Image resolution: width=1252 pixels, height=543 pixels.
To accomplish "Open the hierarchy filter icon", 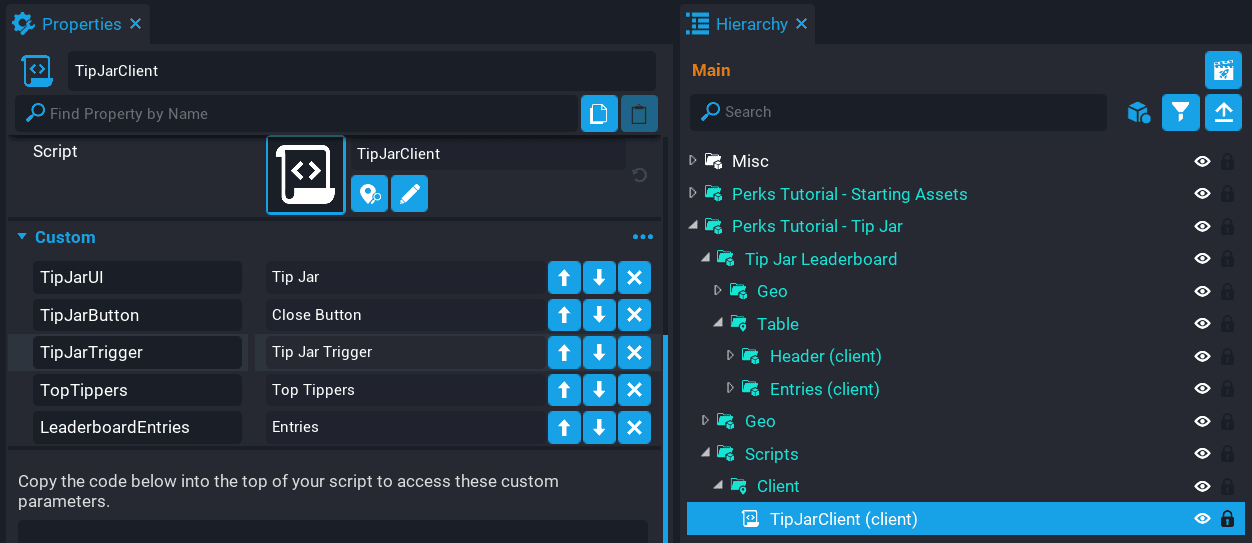I will [x=1181, y=113].
